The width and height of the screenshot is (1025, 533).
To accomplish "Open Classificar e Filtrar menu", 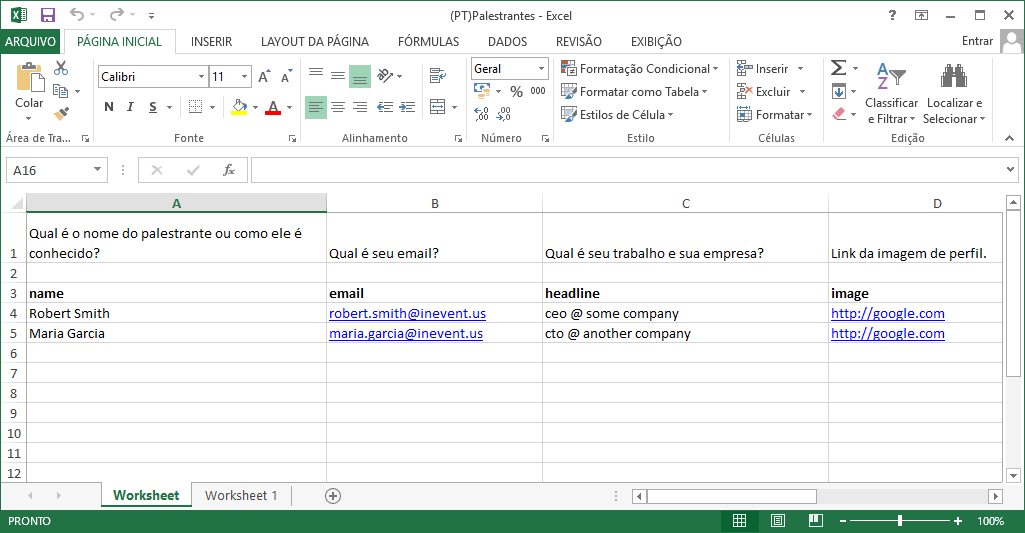I will 892,94.
